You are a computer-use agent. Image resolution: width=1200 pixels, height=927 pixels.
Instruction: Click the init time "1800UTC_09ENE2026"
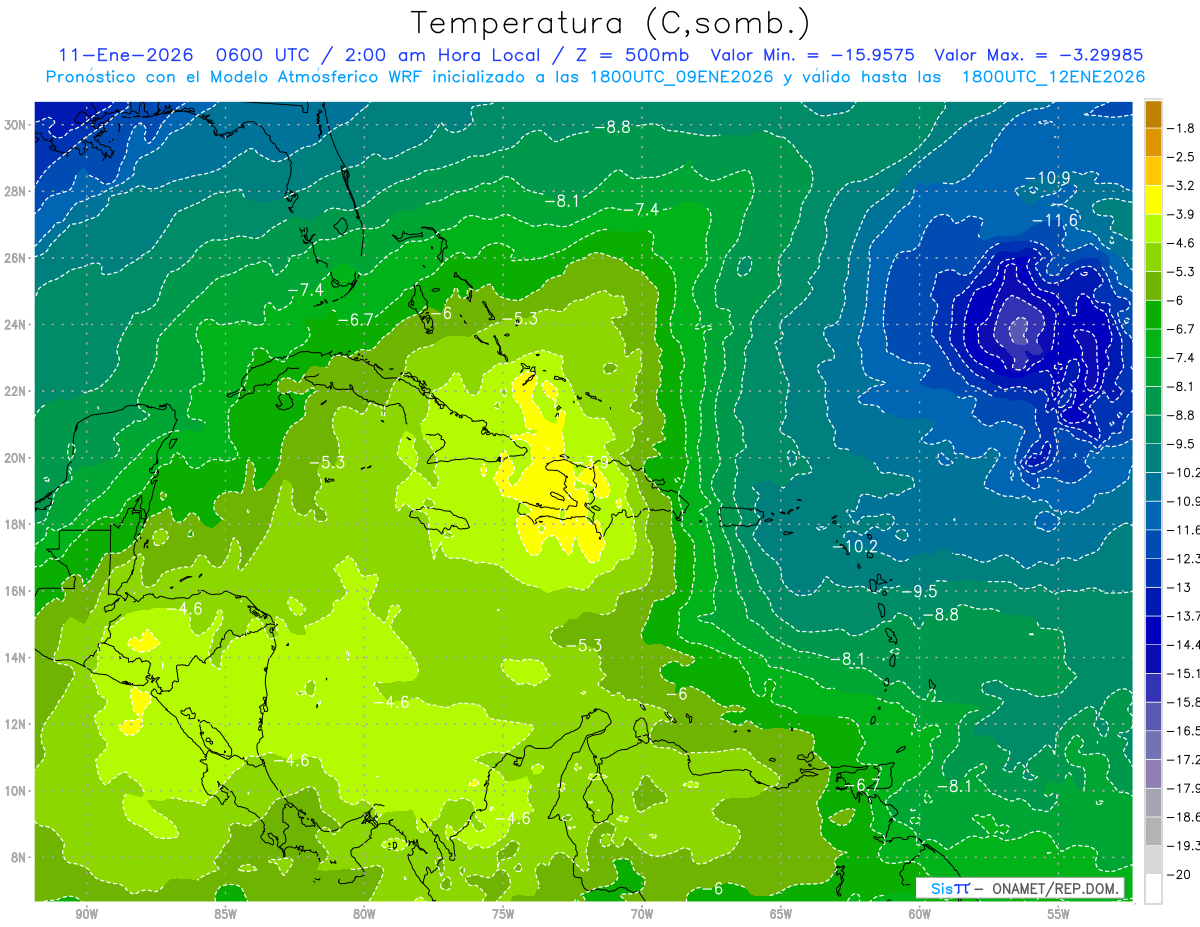pos(681,77)
